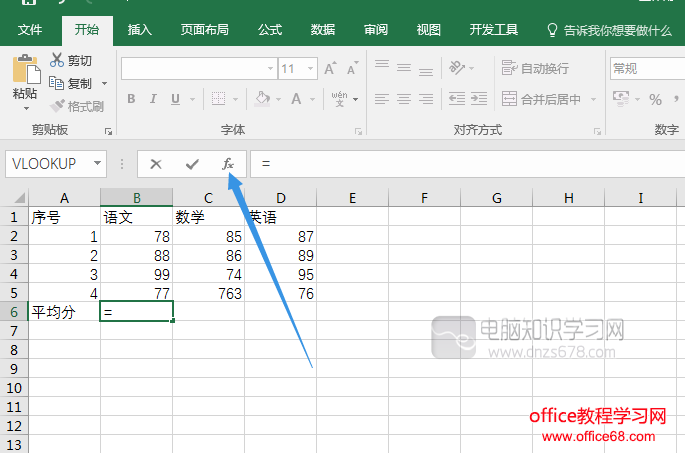
Task: Select Align Right icon
Action: coord(426,99)
